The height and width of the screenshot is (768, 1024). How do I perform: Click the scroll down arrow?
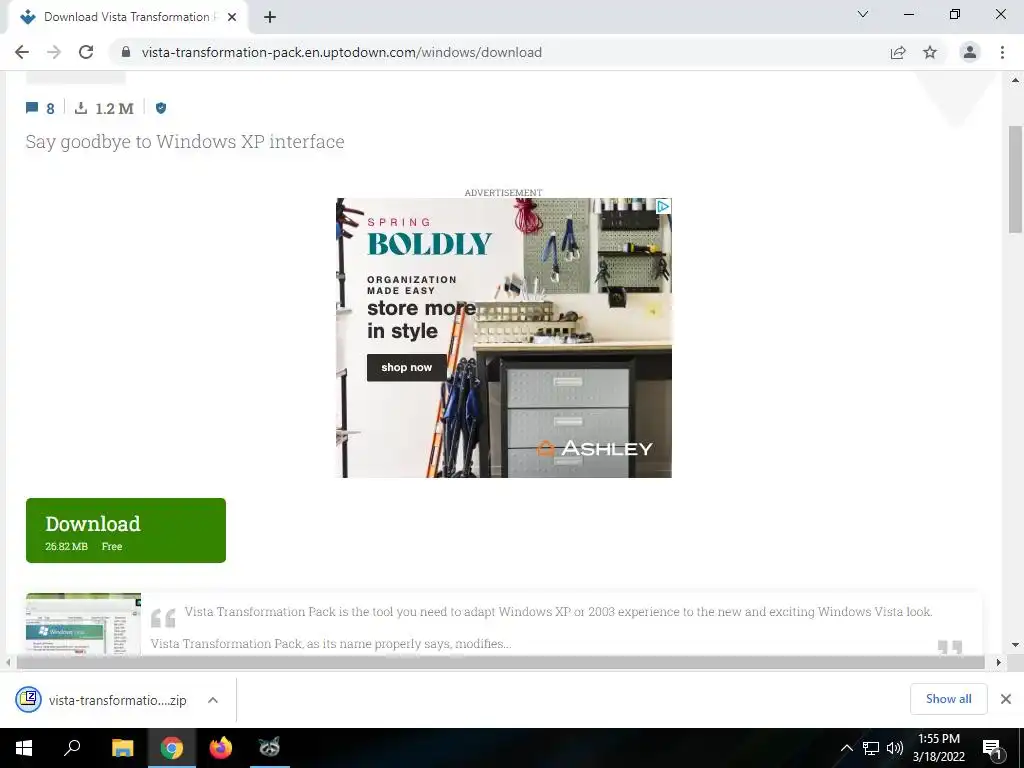pos(1015,645)
